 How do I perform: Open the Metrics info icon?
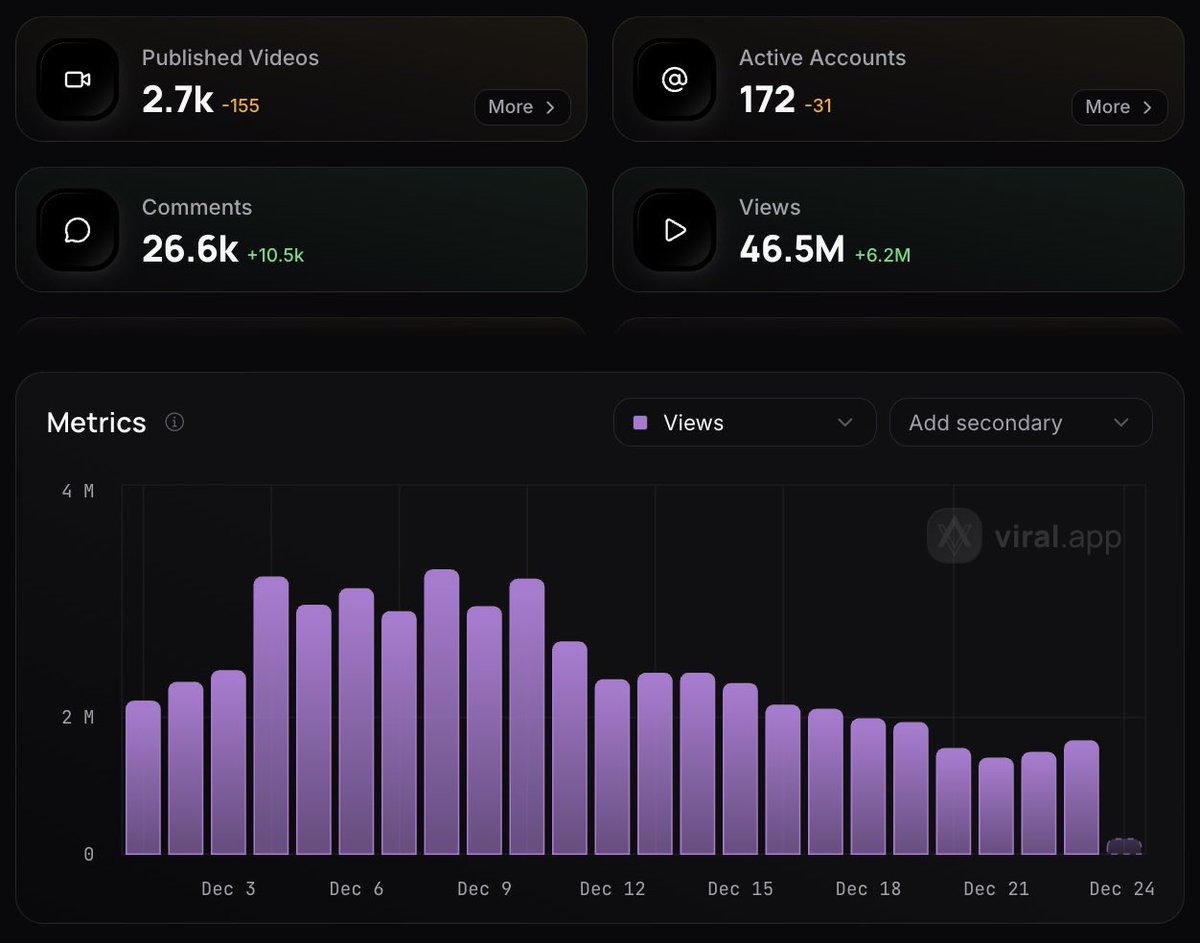coord(174,422)
